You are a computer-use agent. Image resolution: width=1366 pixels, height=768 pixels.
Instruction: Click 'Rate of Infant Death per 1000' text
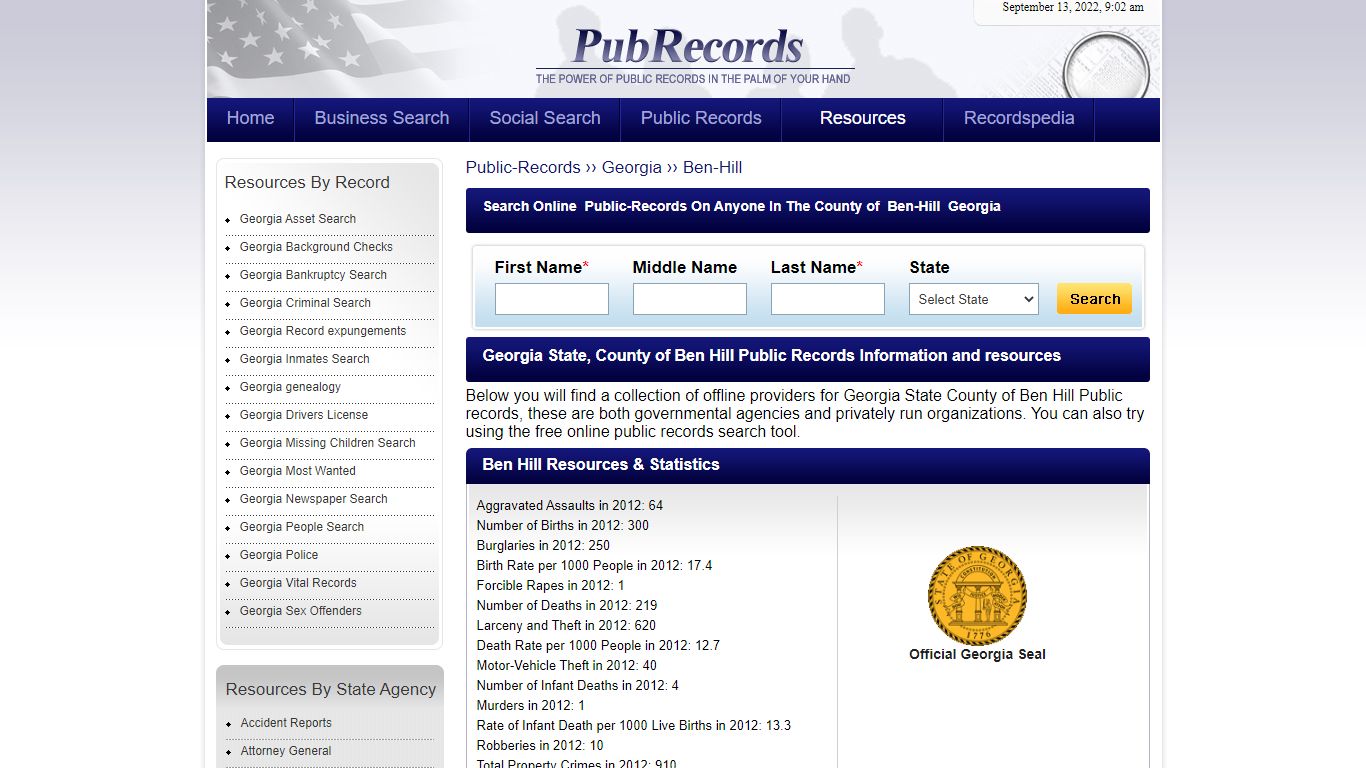coord(634,726)
